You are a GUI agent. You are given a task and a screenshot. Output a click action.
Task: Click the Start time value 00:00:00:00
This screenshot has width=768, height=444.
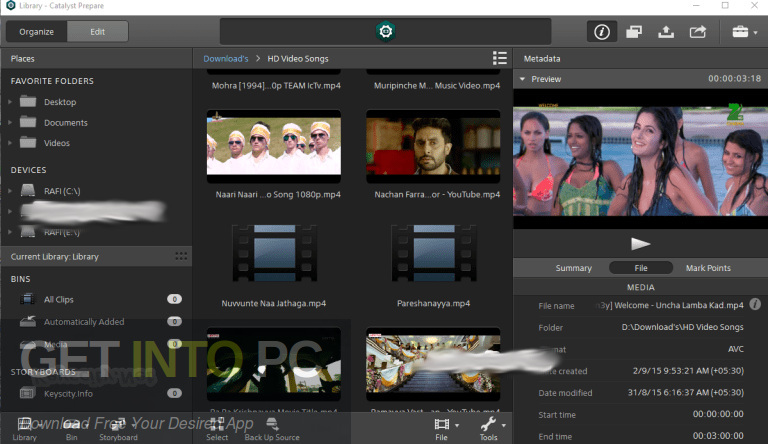pos(718,414)
